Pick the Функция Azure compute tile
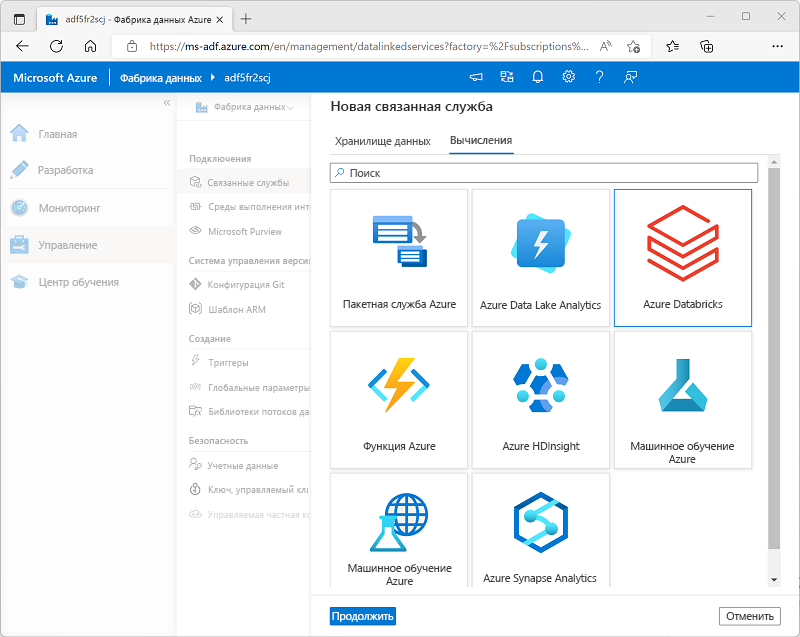The width and height of the screenshot is (800, 637). click(x=399, y=400)
